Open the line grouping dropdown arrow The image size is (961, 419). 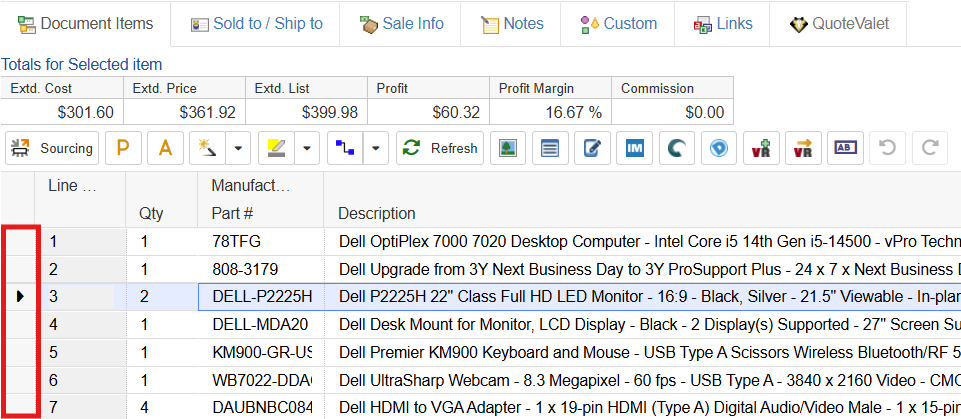click(376, 149)
